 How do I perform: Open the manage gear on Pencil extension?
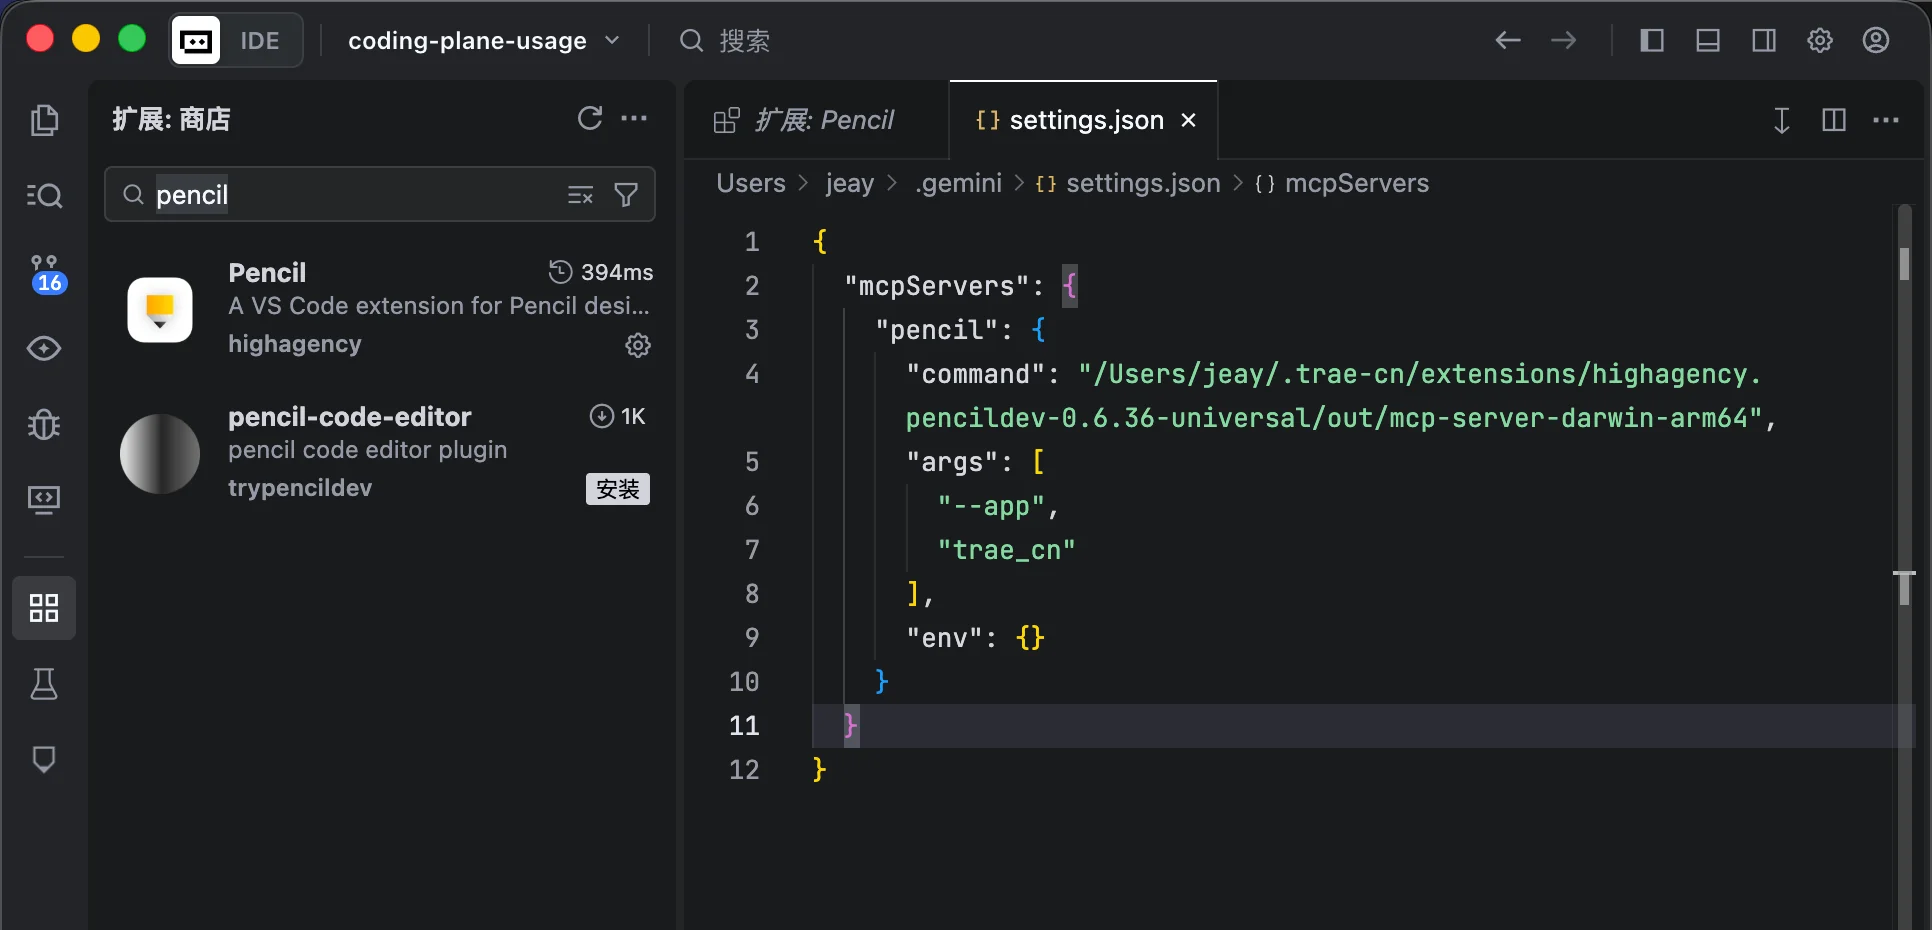(x=638, y=345)
